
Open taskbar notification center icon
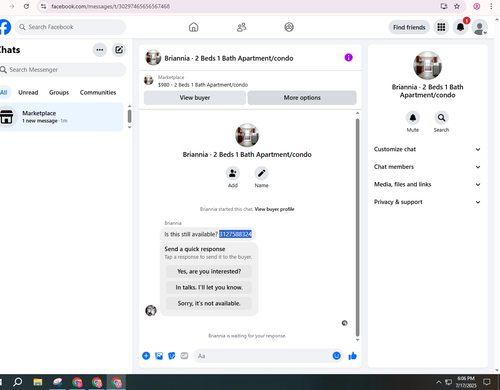coord(487,382)
